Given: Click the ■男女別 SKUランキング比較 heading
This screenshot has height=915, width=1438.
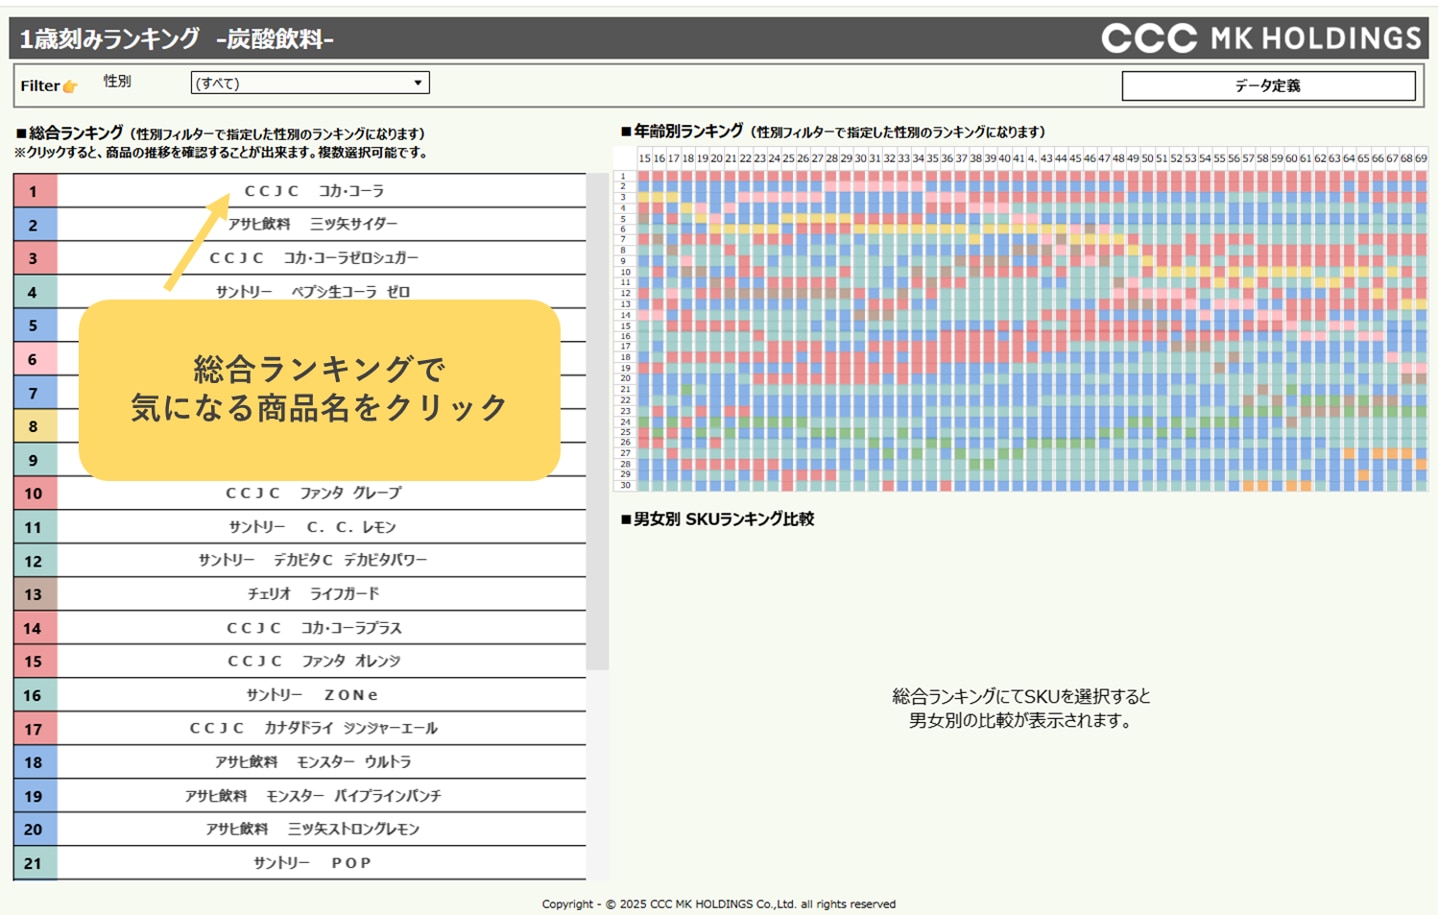Looking at the screenshot, I should 717,519.
